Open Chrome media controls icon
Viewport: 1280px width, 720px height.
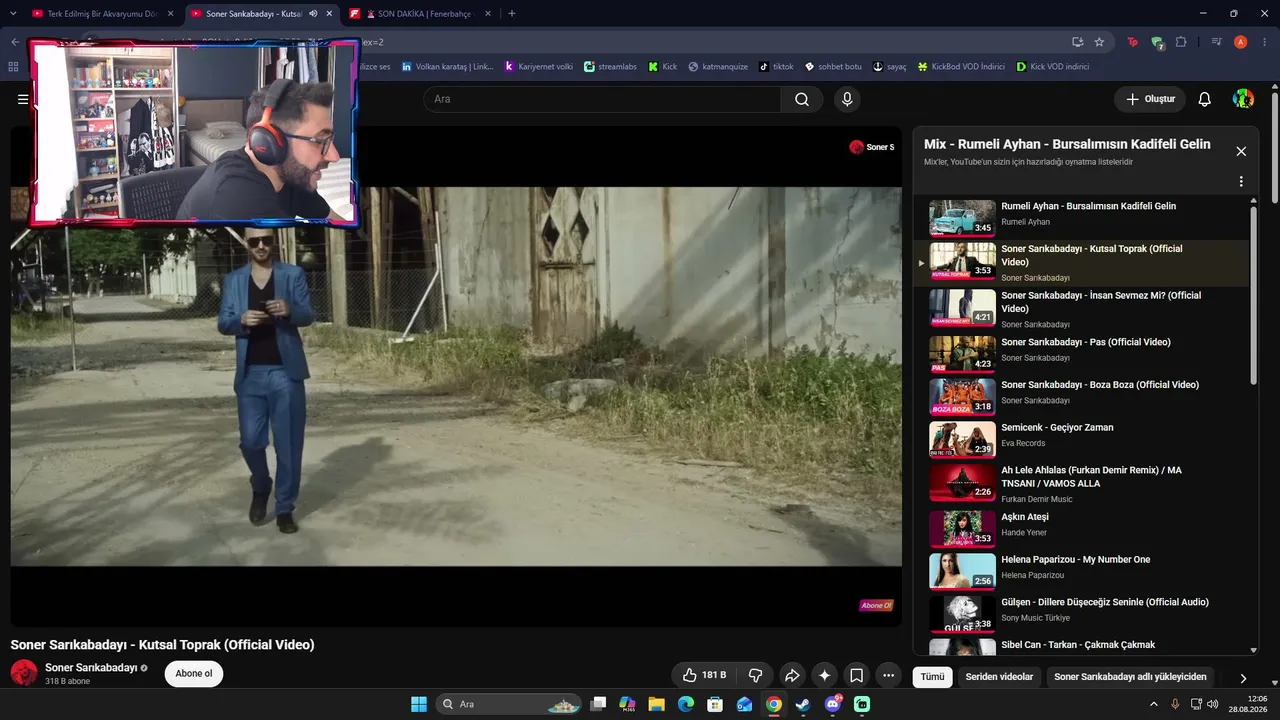tap(1217, 42)
